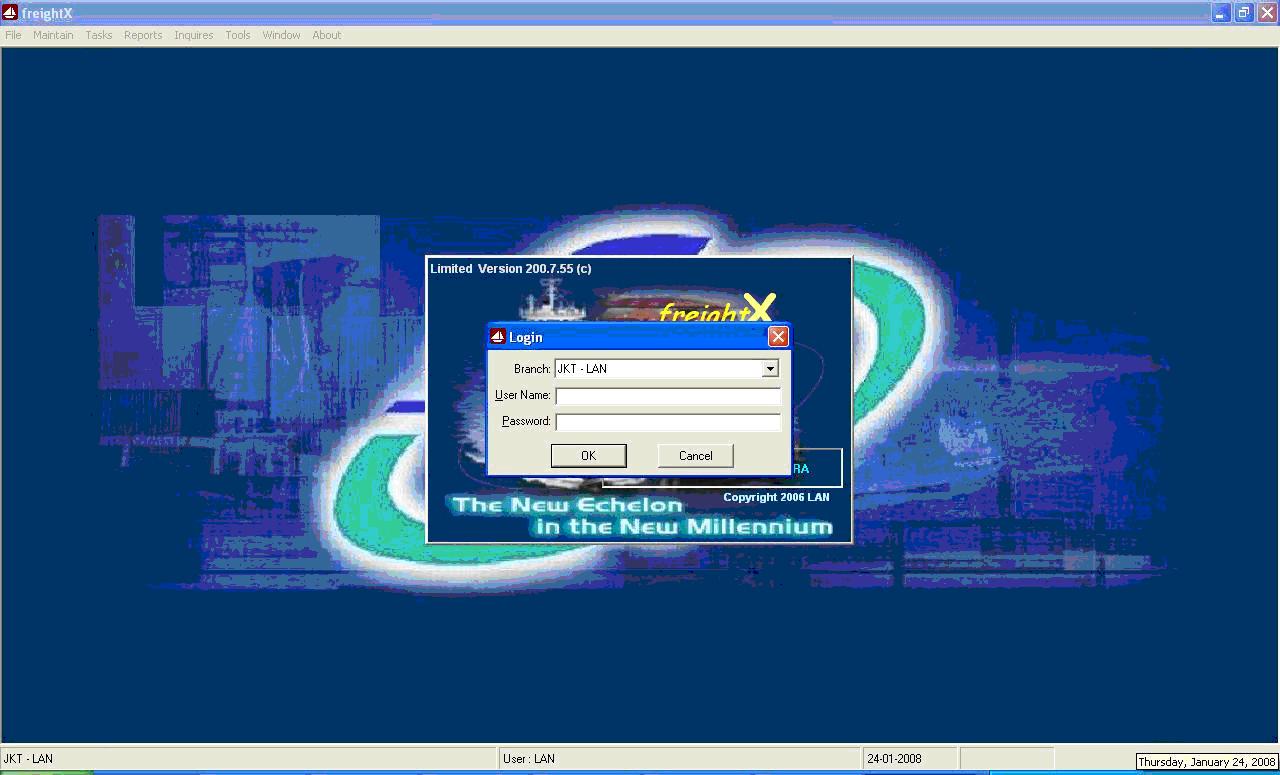This screenshot has height=775, width=1280.
Task: Click the 24-01-2008 date in status bar
Action: tap(894, 759)
